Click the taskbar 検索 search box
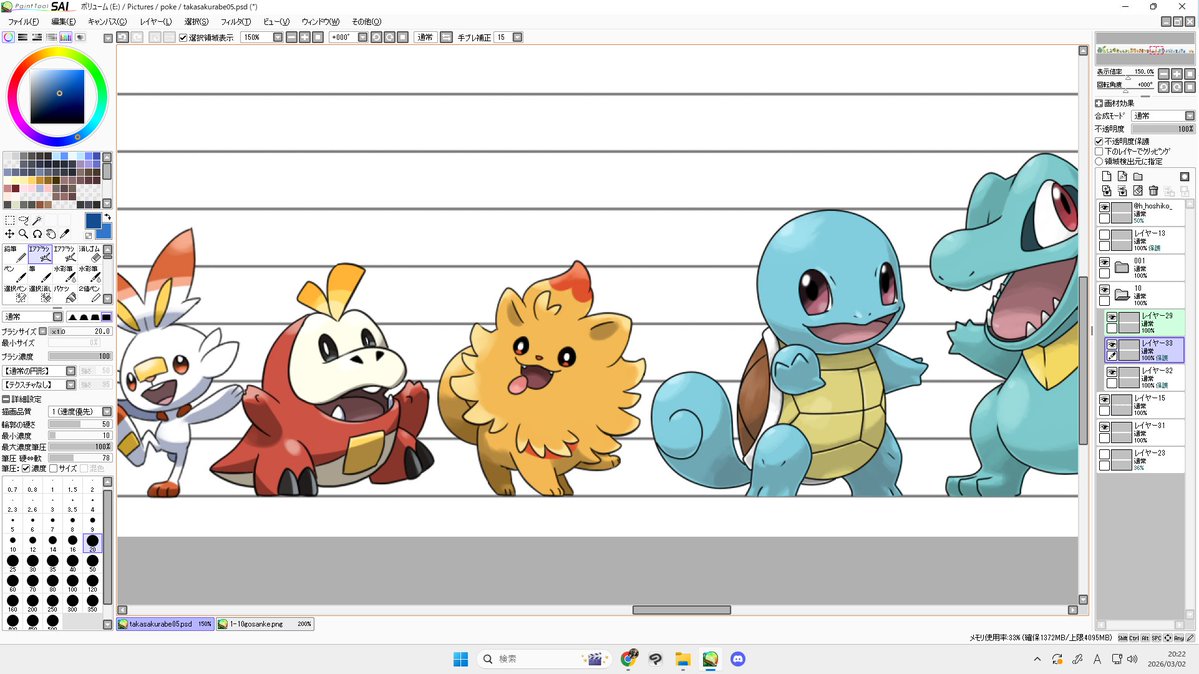Image resolution: width=1199 pixels, height=674 pixels. pos(544,659)
